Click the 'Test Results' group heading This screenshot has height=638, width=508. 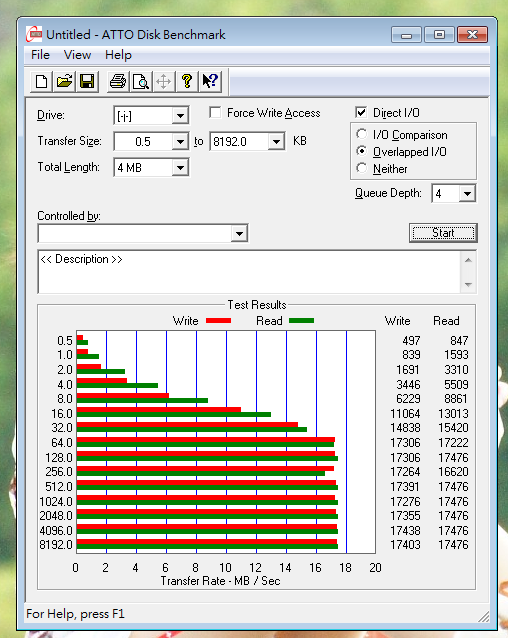click(x=257, y=305)
